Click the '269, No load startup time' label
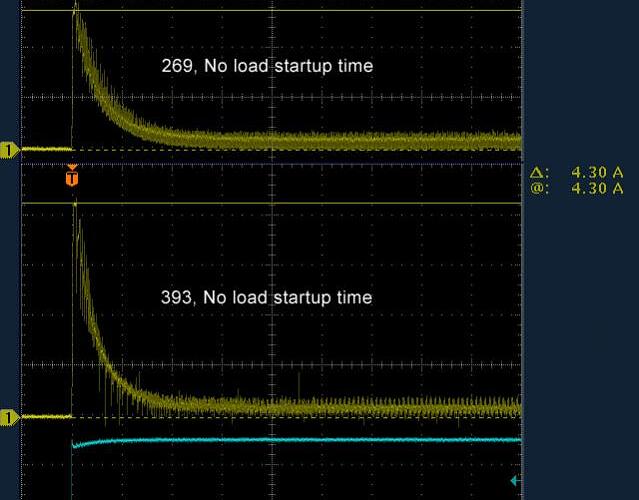 [267, 66]
